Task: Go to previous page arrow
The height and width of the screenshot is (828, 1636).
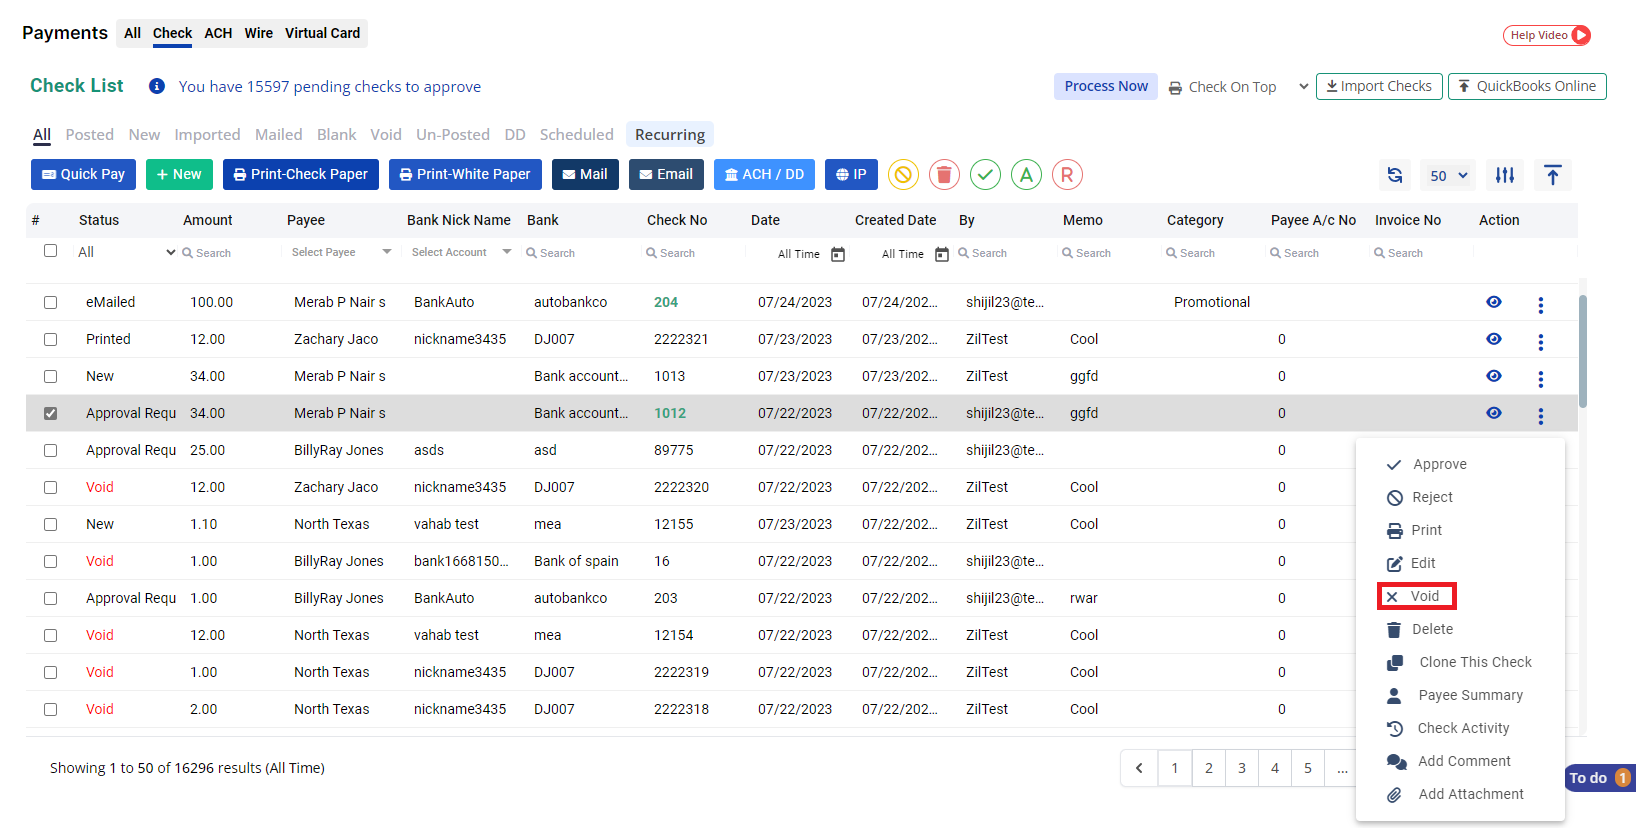Action: coord(1139,768)
